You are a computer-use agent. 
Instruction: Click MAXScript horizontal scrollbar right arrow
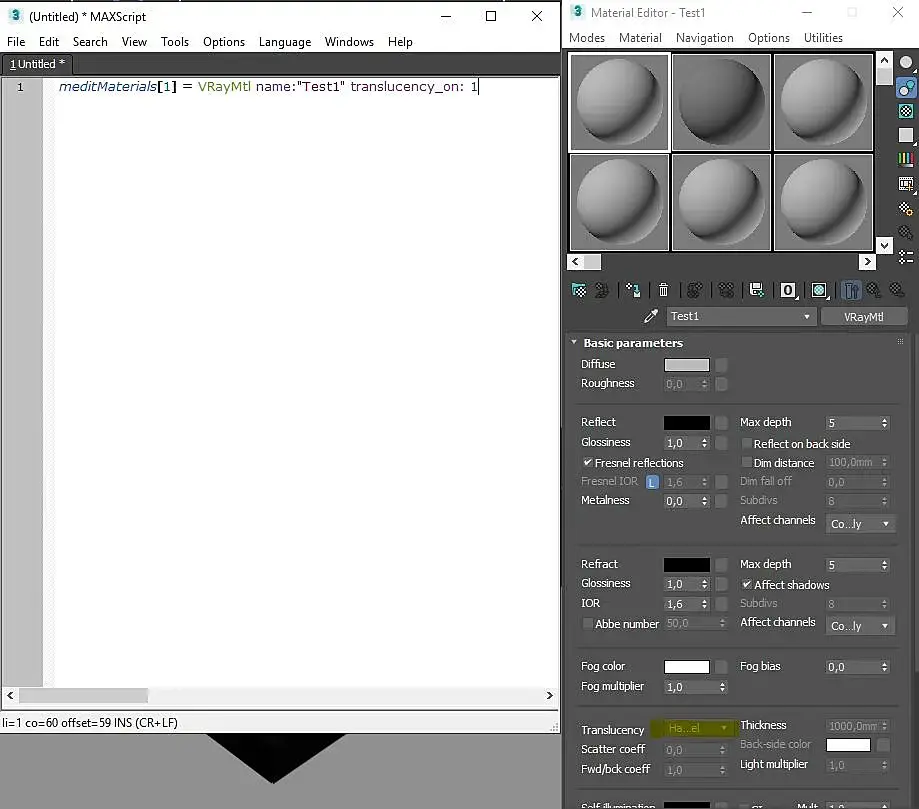click(x=549, y=695)
